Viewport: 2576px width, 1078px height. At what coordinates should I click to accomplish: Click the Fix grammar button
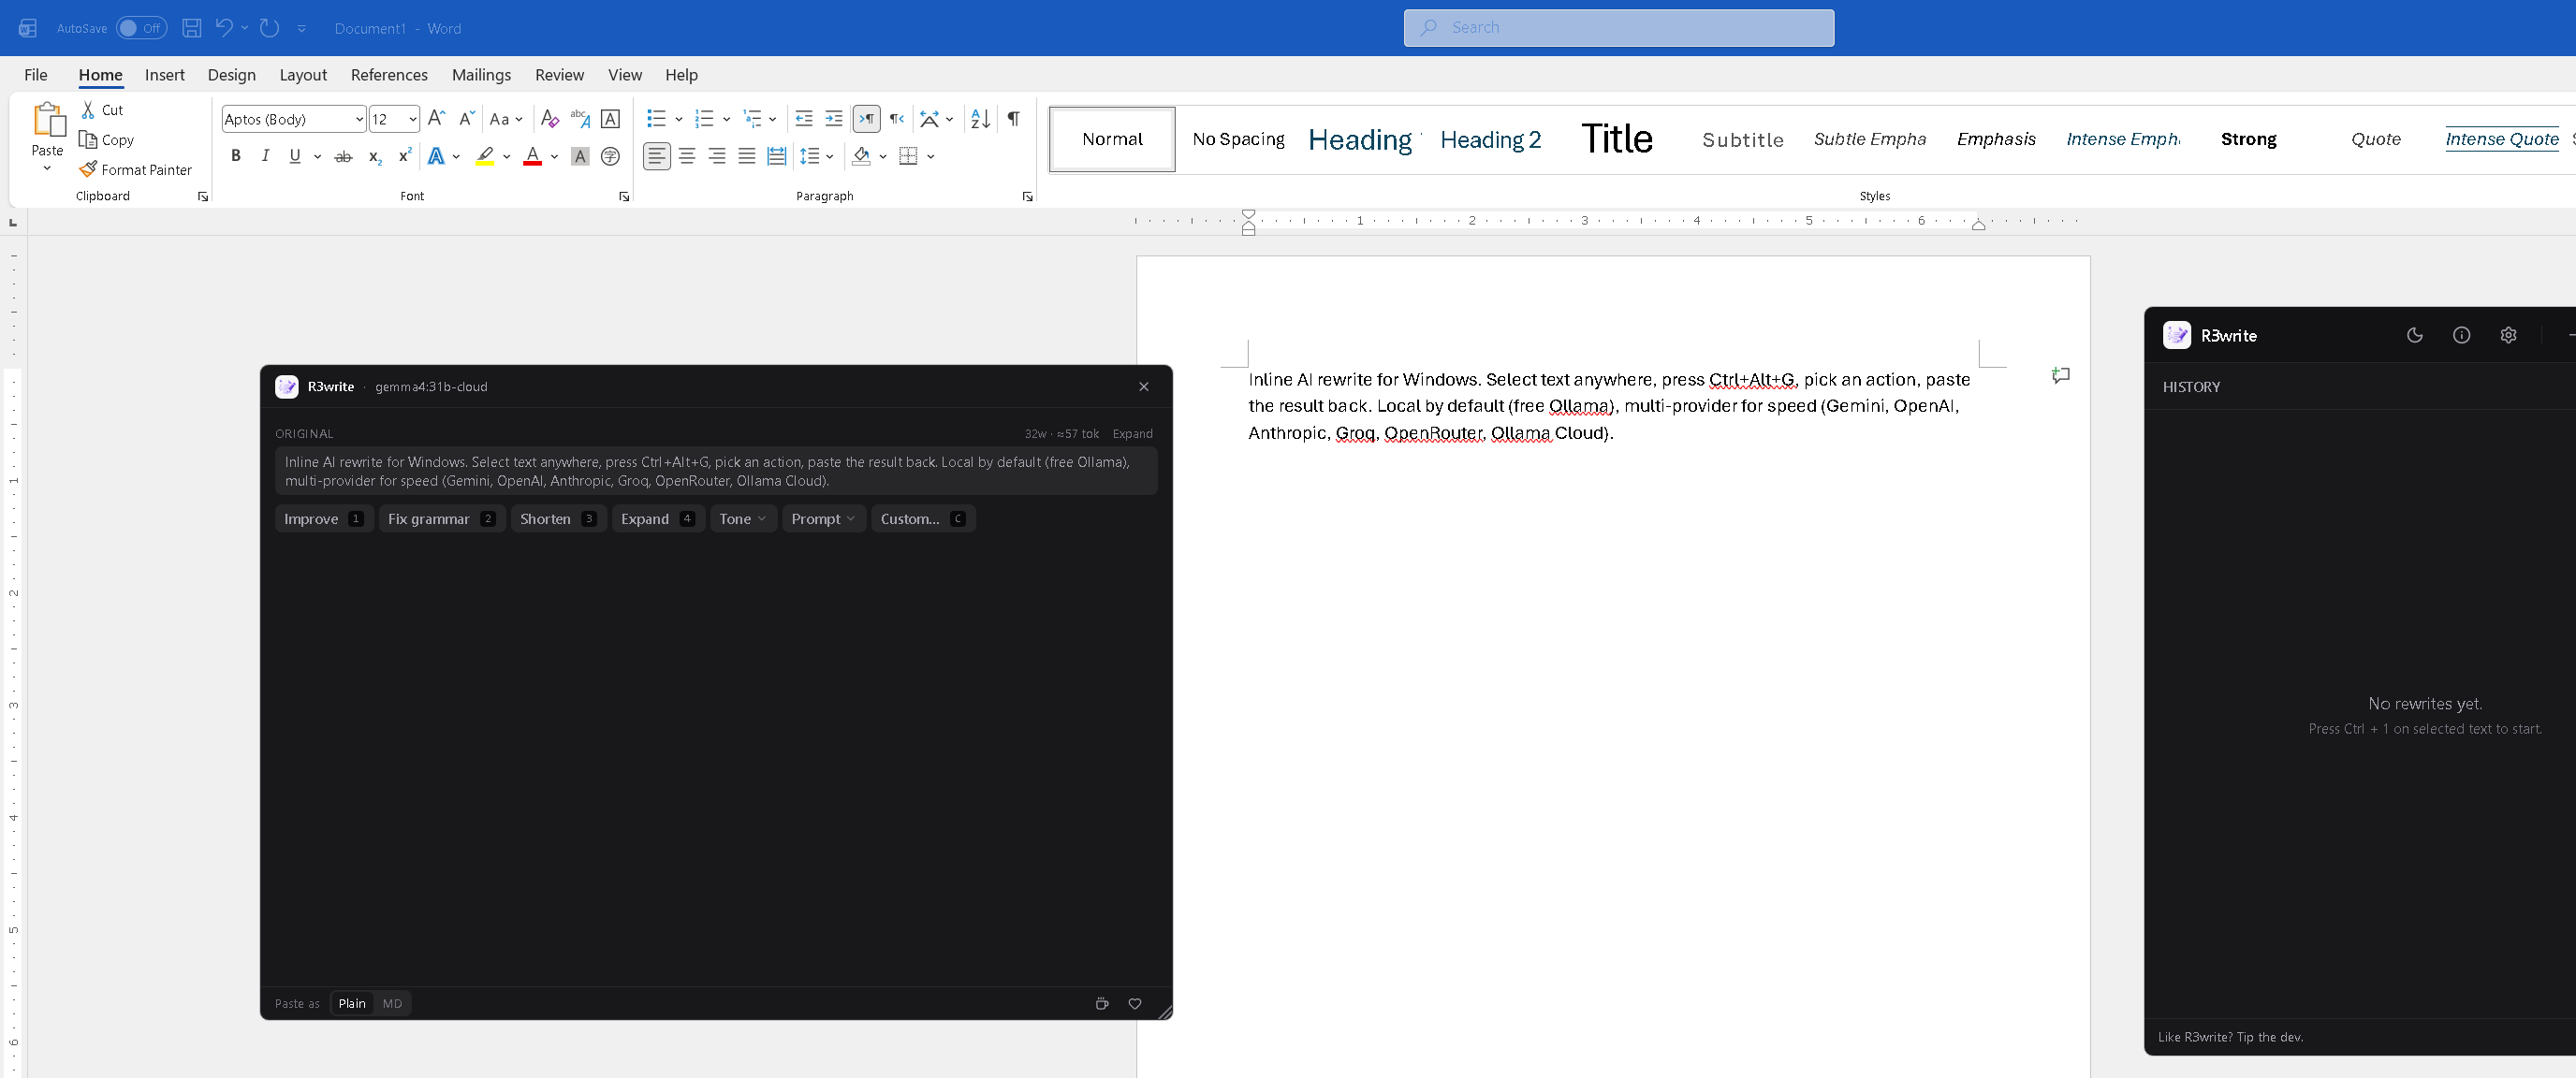[x=442, y=519]
